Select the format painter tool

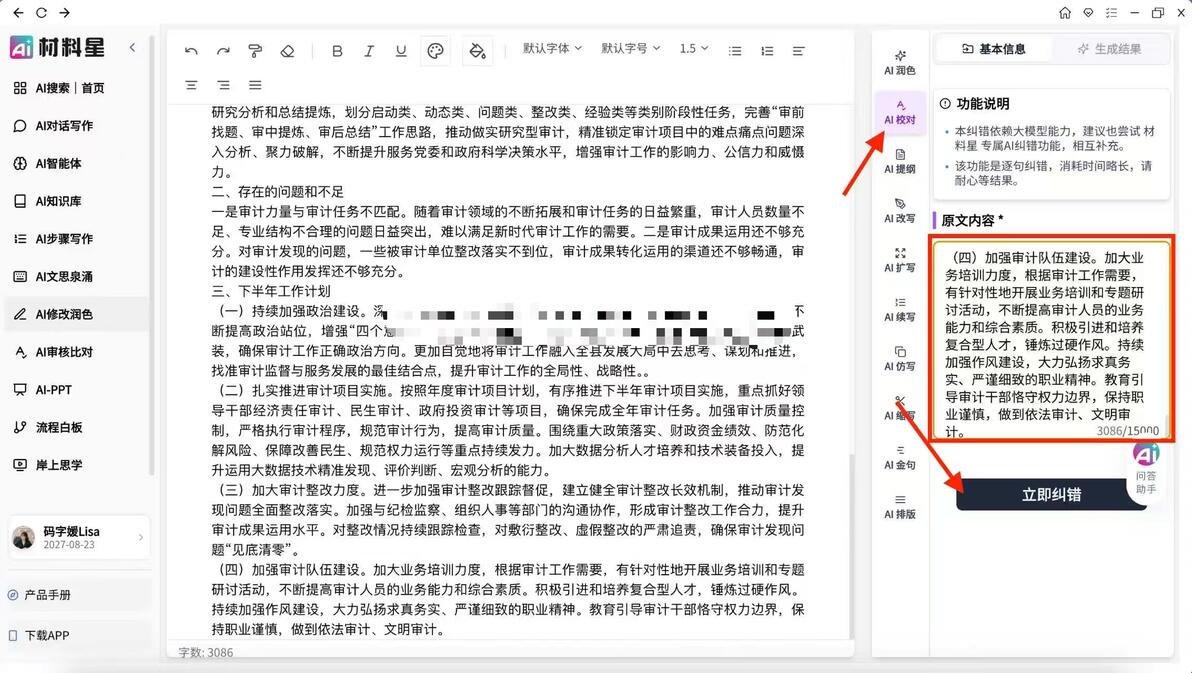255,51
